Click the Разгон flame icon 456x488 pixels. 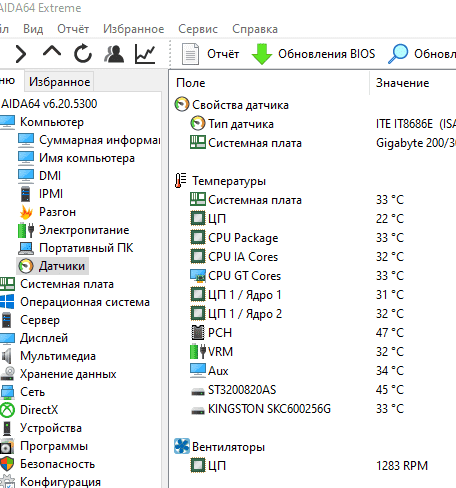pos(26,212)
